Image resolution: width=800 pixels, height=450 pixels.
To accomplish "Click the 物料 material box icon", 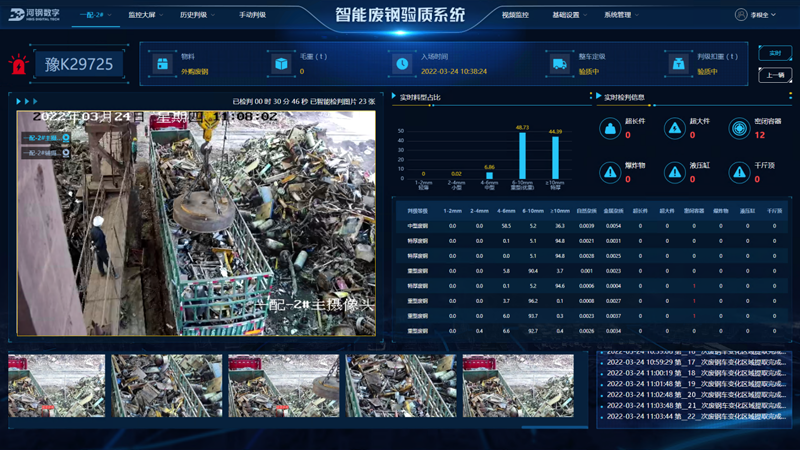I will (x=162, y=64).
